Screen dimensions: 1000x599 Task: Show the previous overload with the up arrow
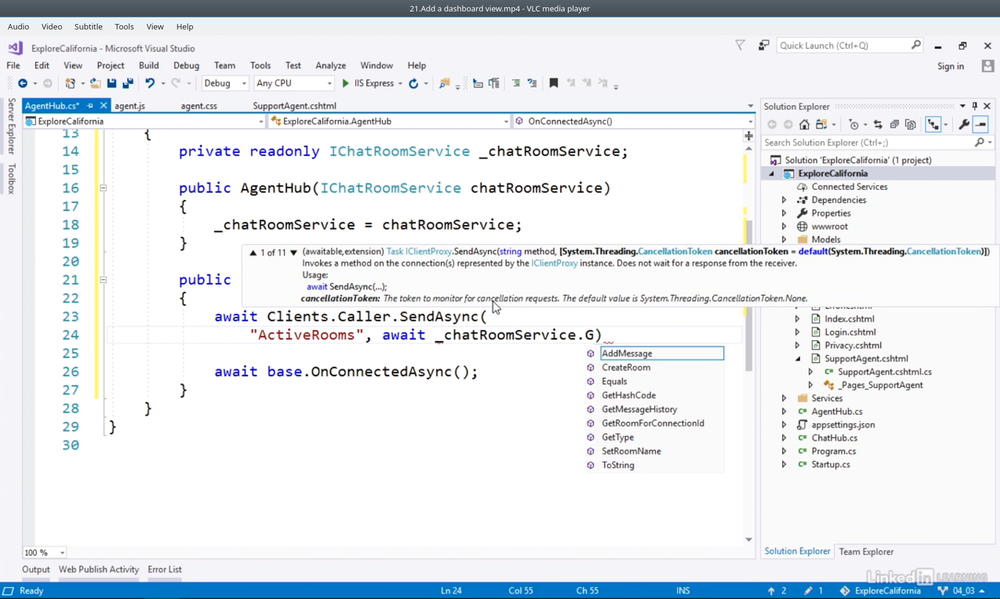tap(253, 253)
